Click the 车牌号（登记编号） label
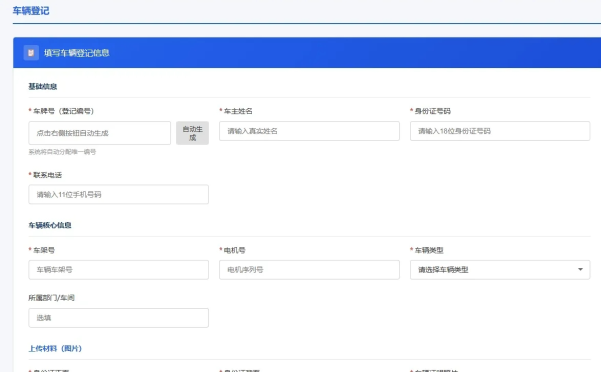This screenshot has width=601, height=372. pyautogui.click(x=63, y=111)
